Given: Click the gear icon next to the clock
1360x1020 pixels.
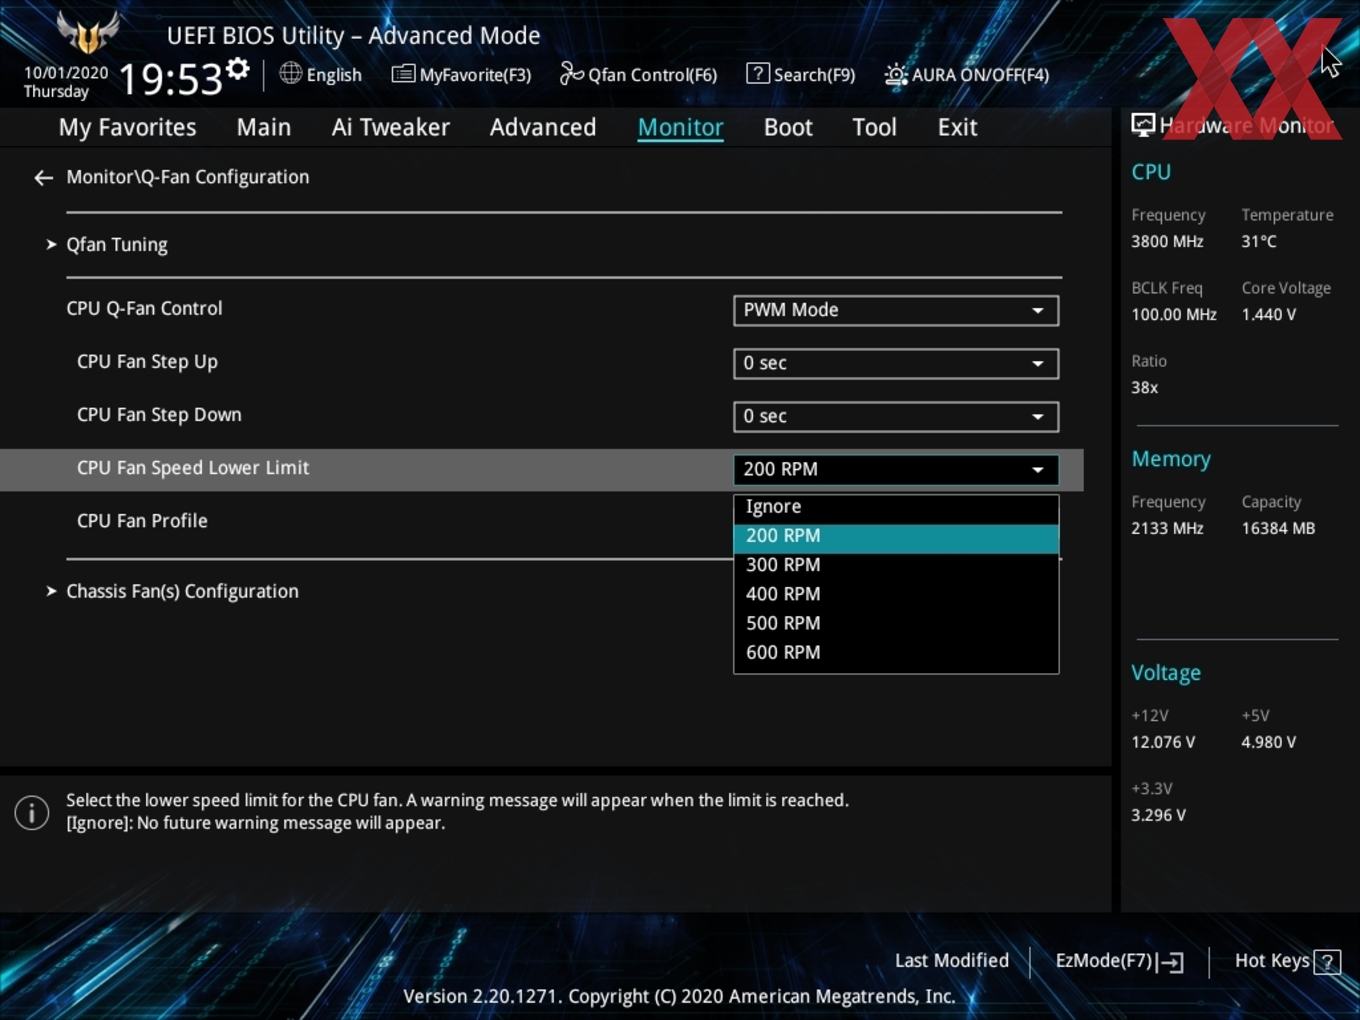Looking at the screenshot, I should click(237, 69).
